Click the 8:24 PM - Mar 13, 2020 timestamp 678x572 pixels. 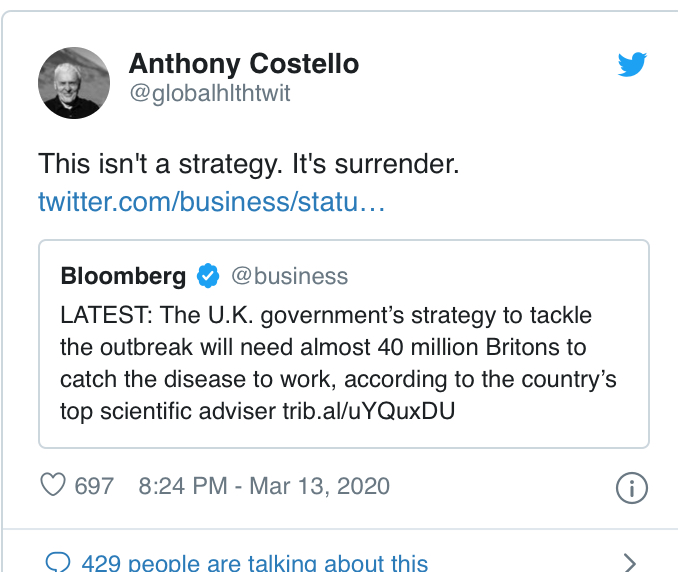point(264,487)
